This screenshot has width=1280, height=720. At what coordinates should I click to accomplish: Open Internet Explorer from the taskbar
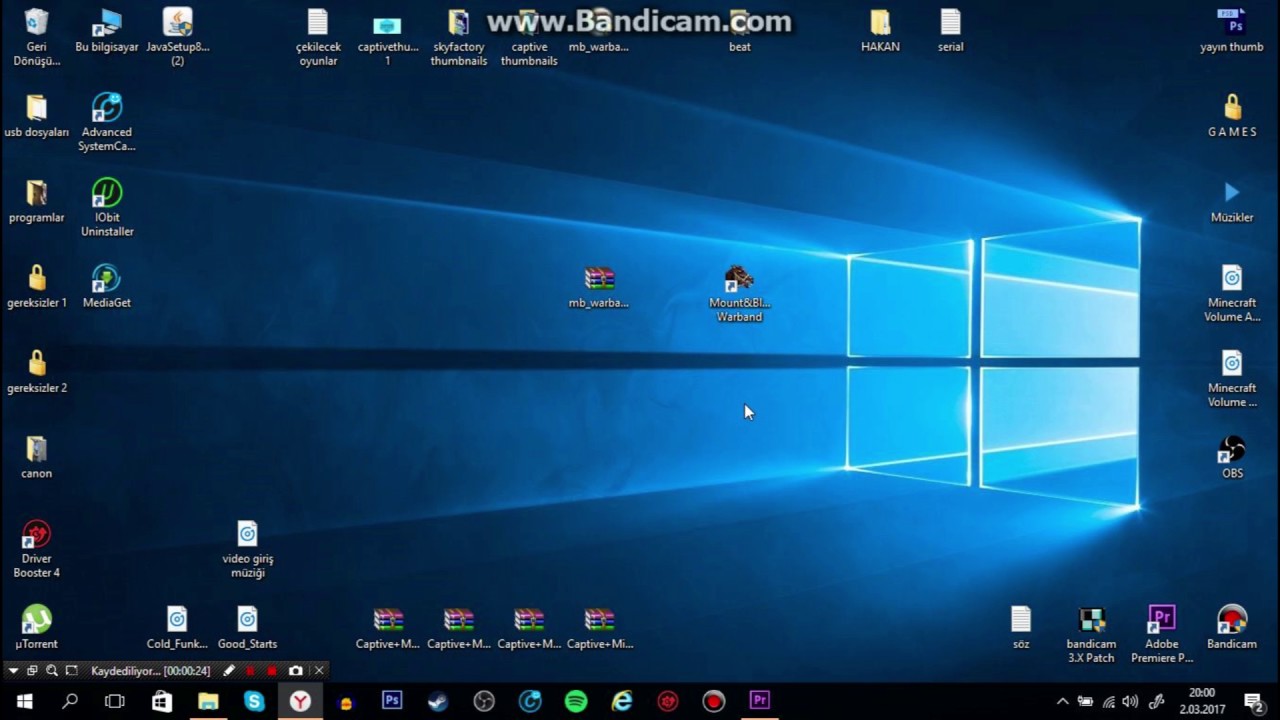coord(622,701)
